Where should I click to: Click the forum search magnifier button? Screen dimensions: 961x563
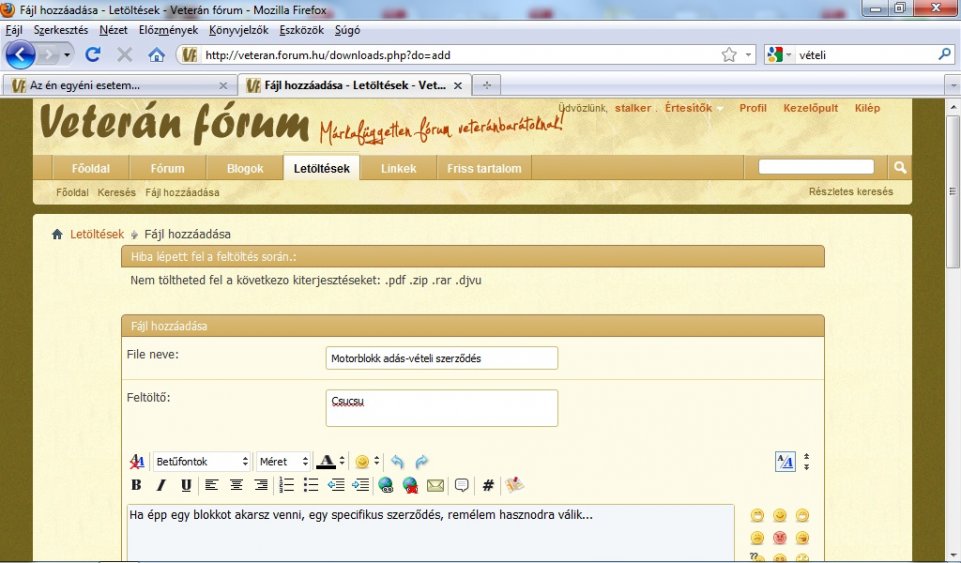900,167
